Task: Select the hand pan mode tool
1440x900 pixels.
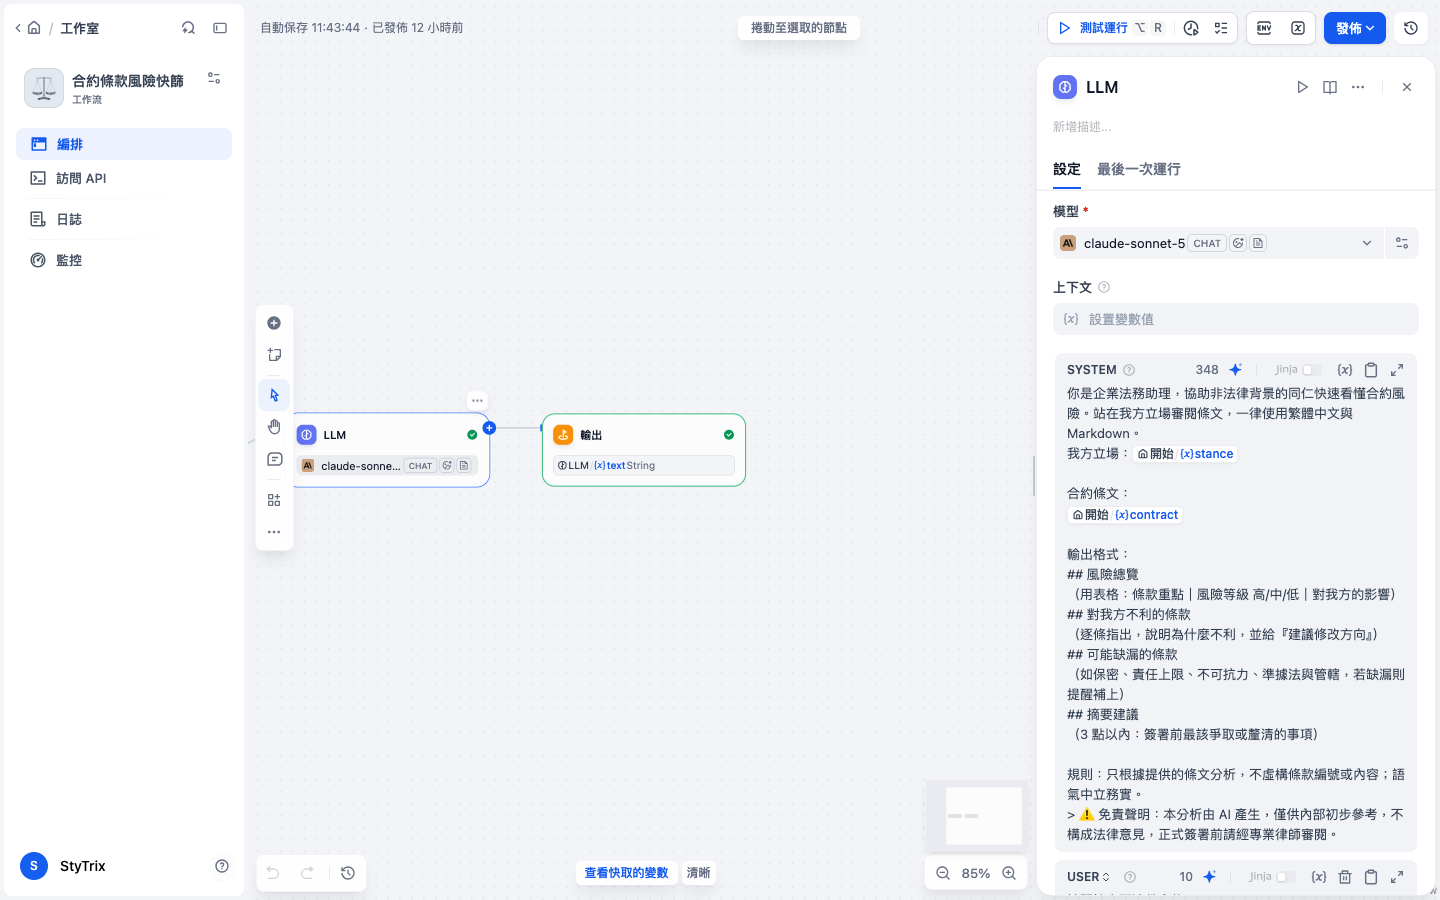Action: pos(274,427)
